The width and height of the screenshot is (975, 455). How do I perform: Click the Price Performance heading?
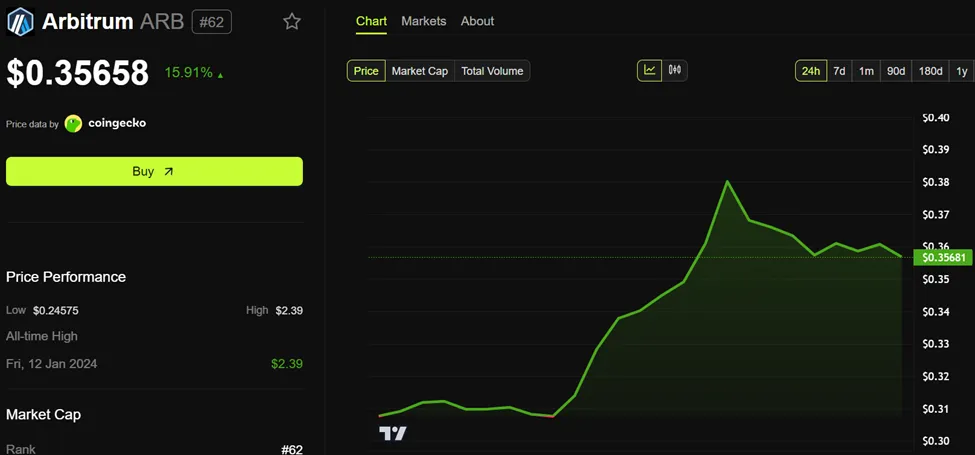tap(66, 277)
